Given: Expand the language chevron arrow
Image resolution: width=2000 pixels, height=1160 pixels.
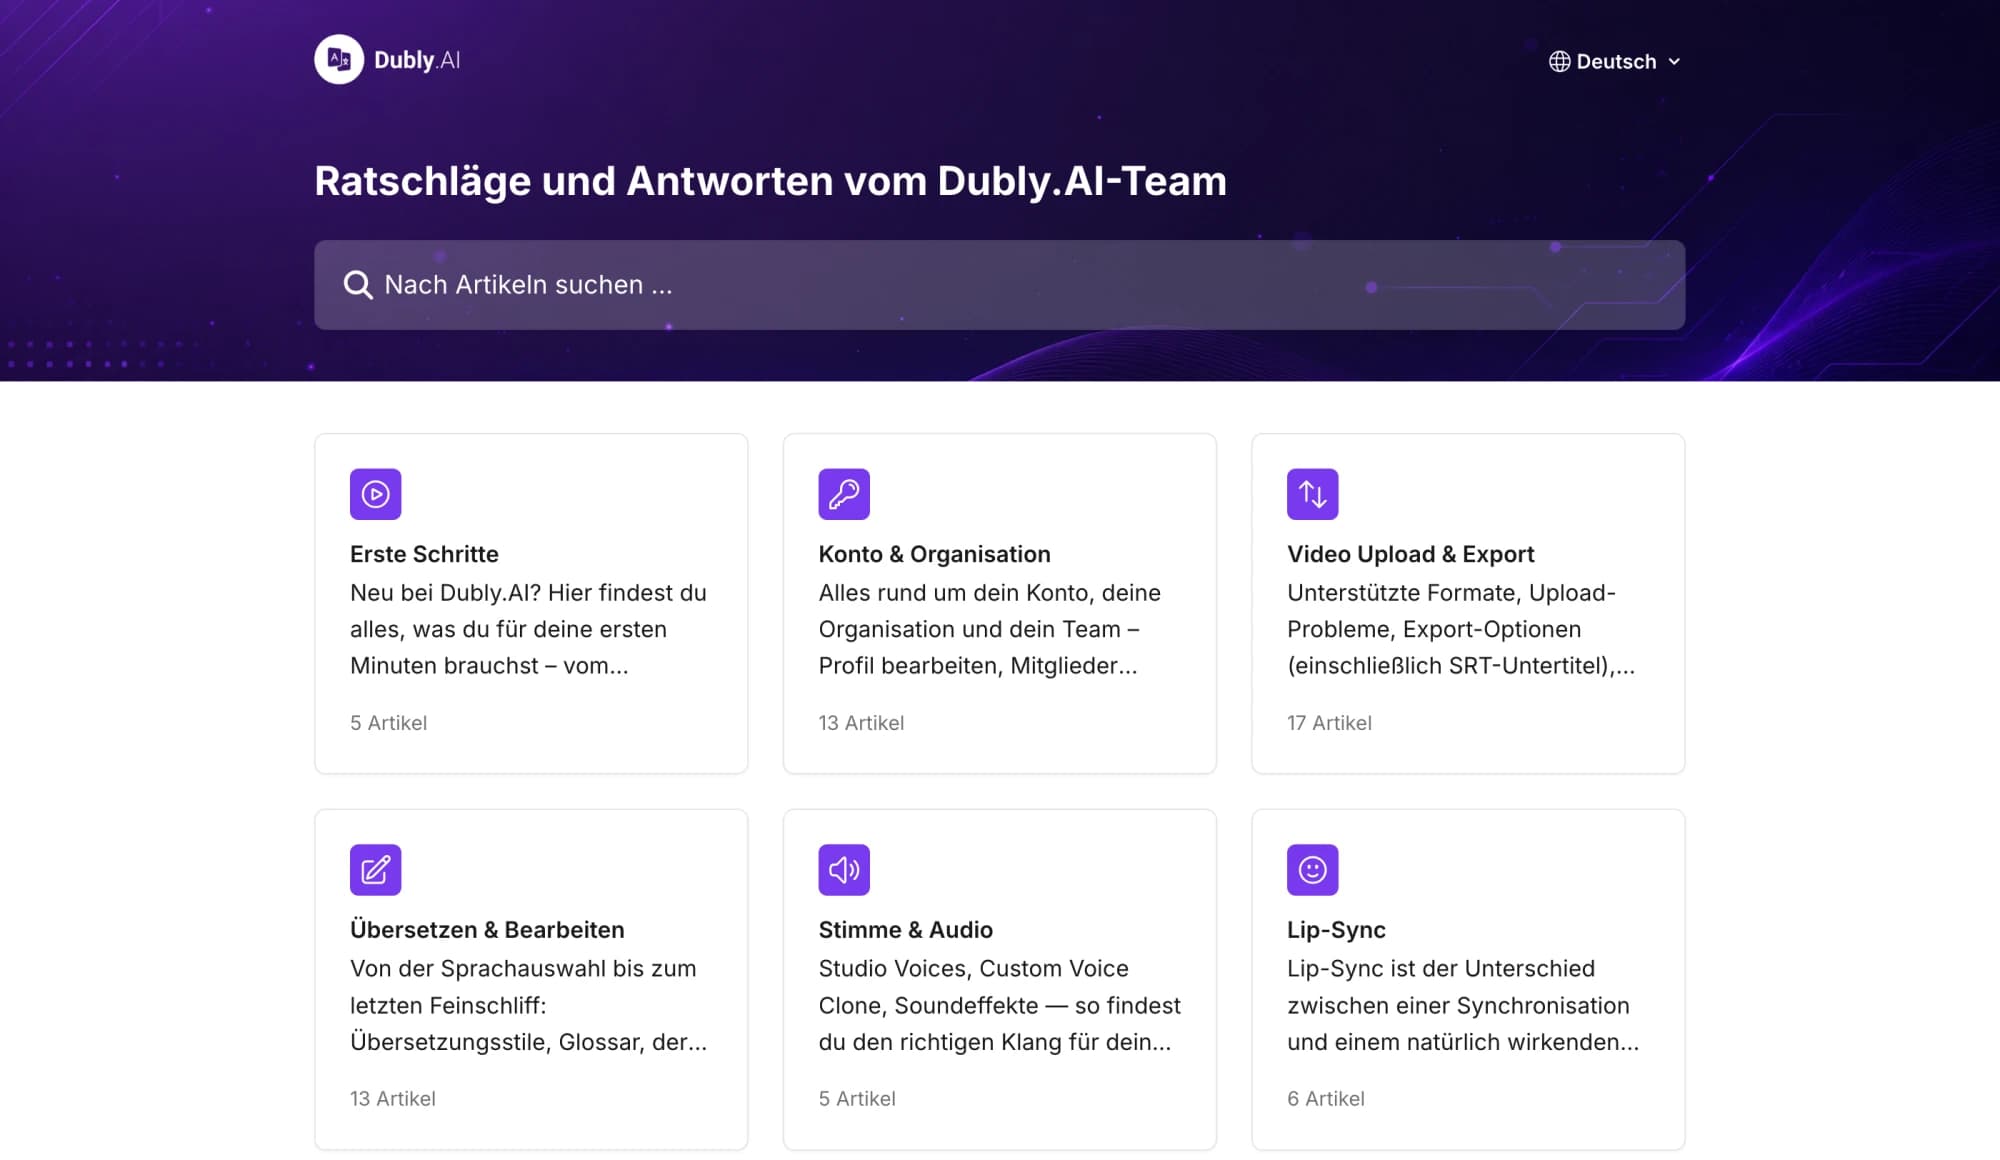Looking at the screenshot, I should pos(1674,62).
